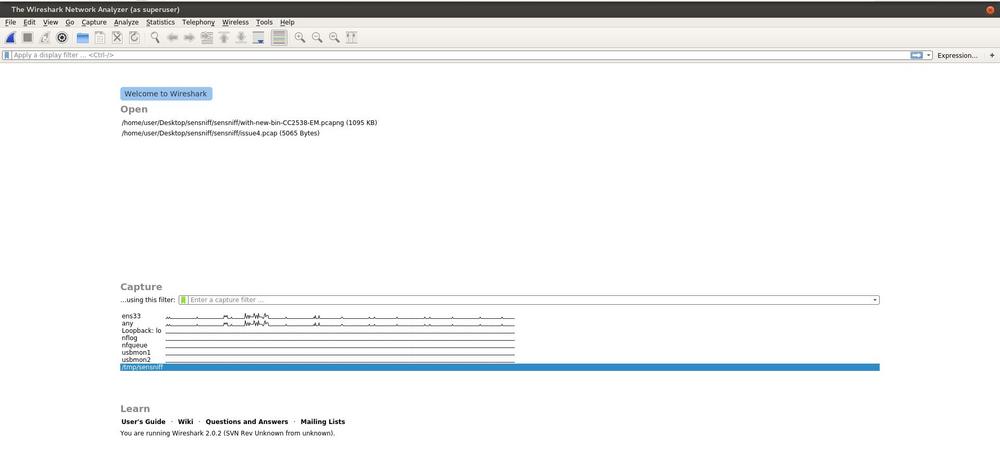
Task: Click the Stop capture square icon
Action: pyautogui.click(x=27, y=38)
